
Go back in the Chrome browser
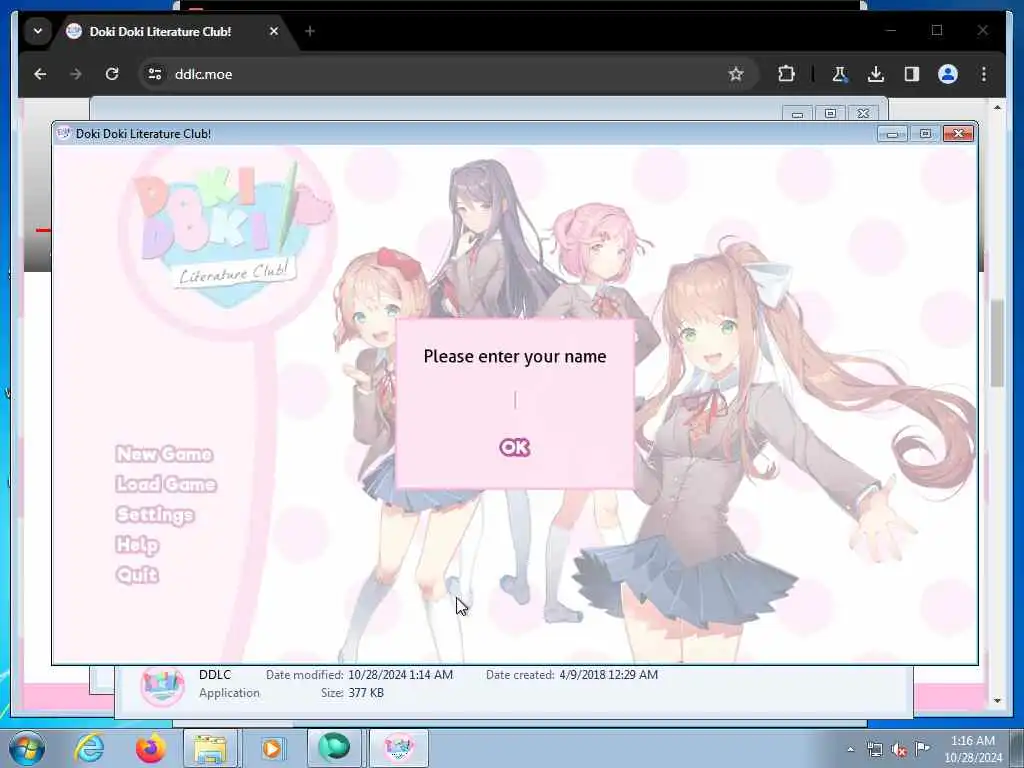click(x=40, y=74)
